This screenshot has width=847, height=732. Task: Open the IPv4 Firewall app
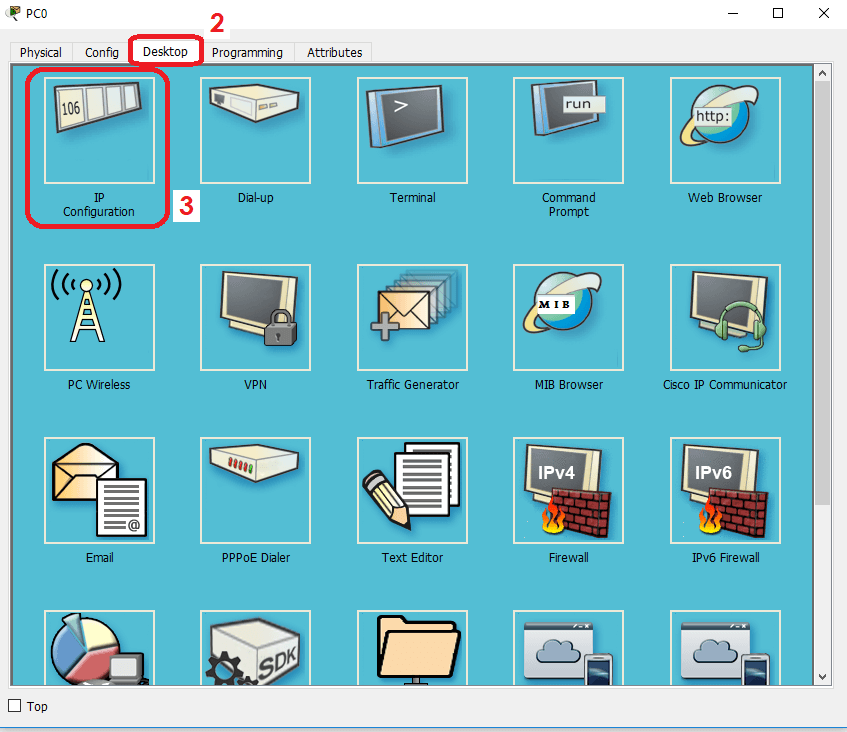pyautogui.click(x=568, y=491)
